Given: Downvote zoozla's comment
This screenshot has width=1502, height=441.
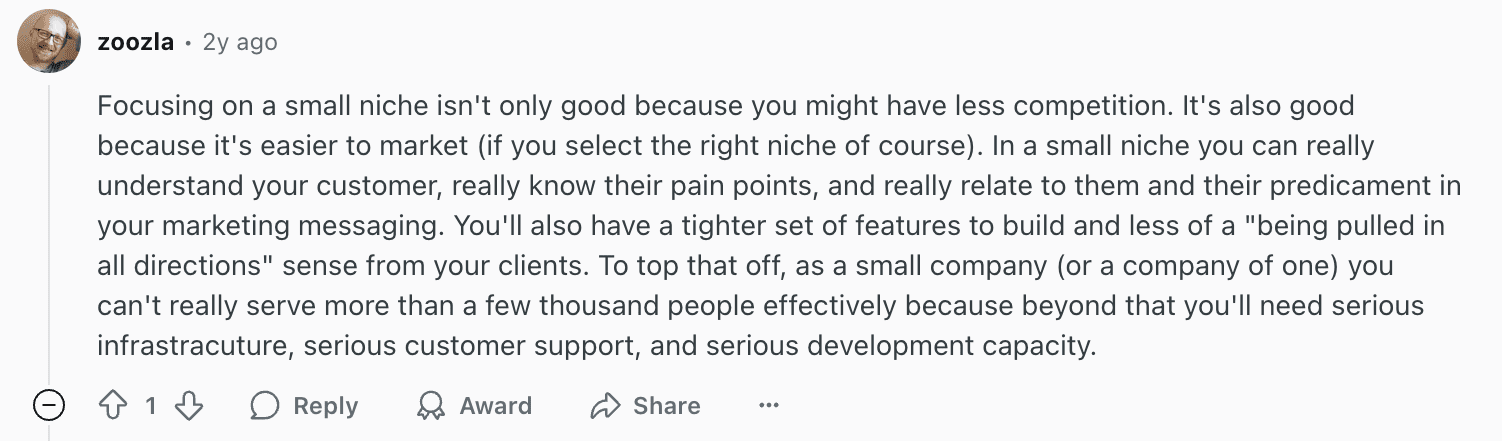Looking at the screenshot, I should coord(189,405).
